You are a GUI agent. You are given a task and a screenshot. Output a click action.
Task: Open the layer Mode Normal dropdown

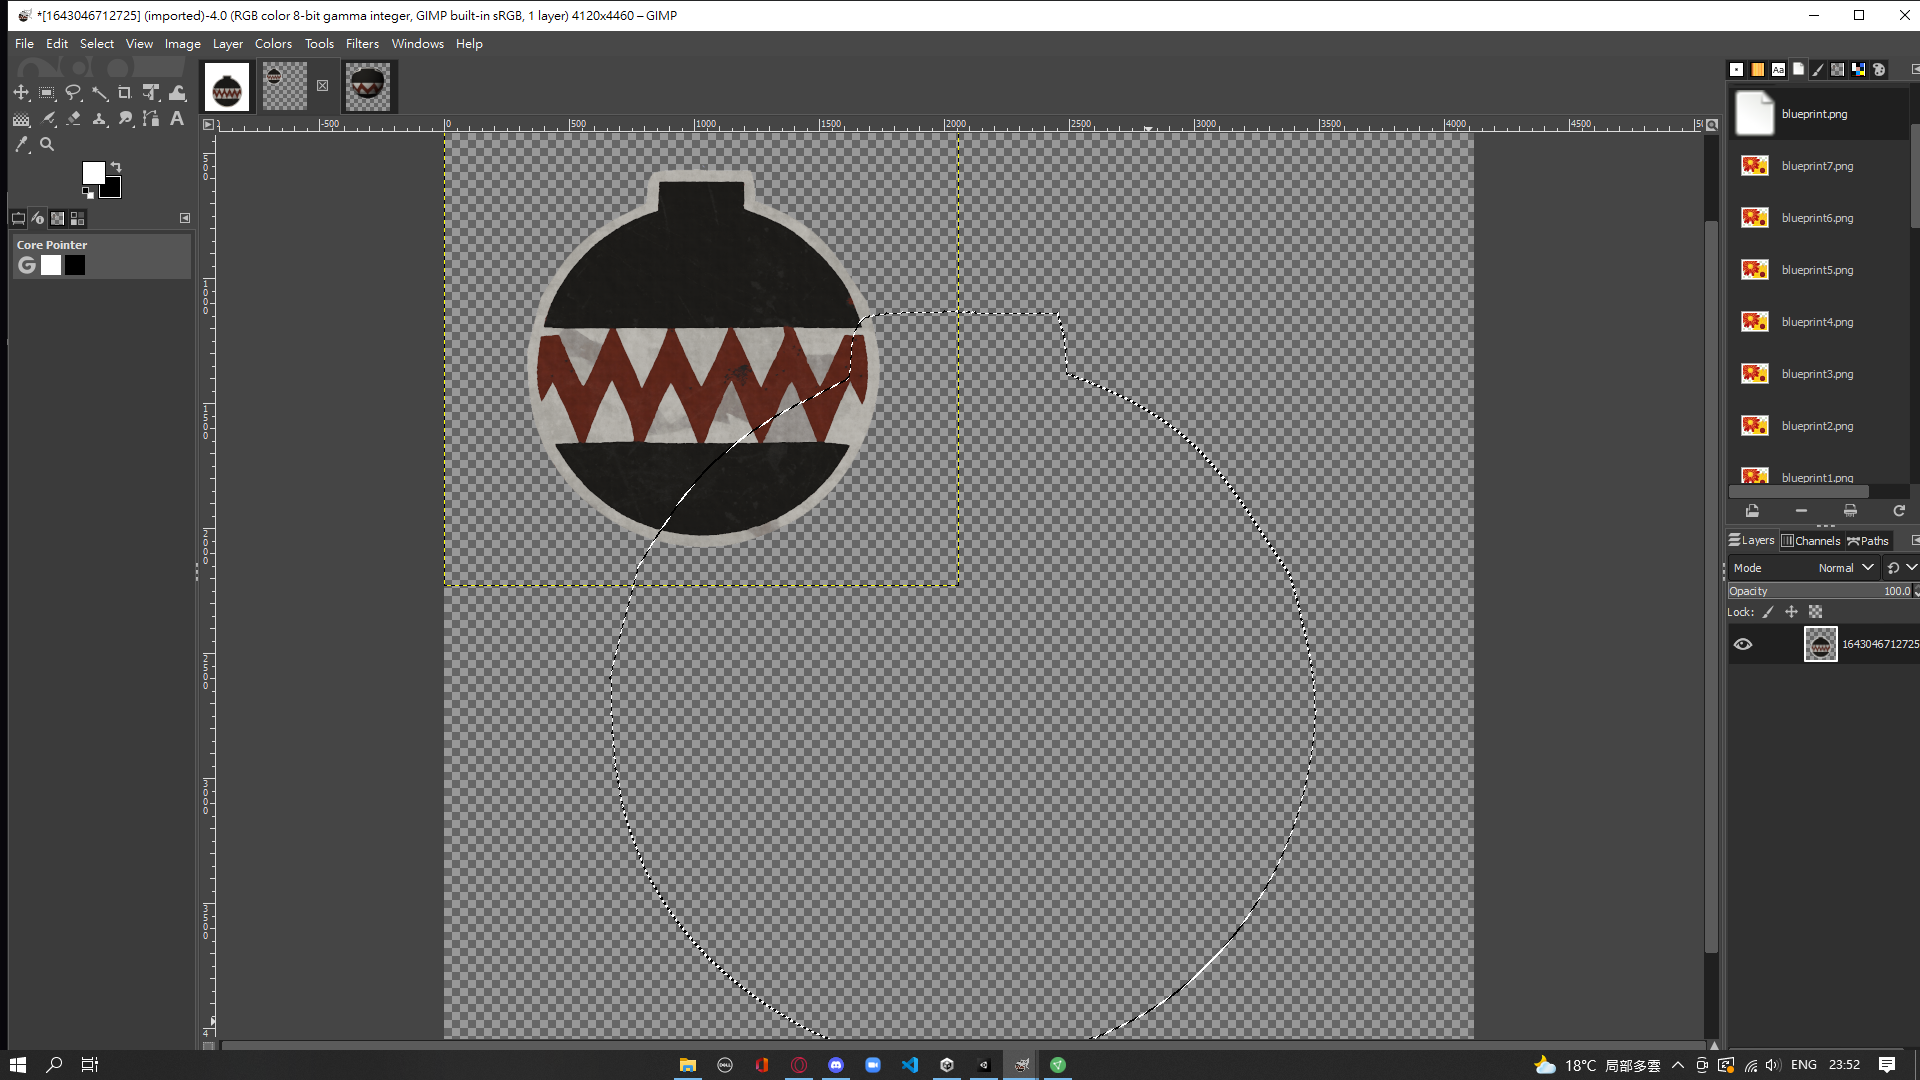1845,568
